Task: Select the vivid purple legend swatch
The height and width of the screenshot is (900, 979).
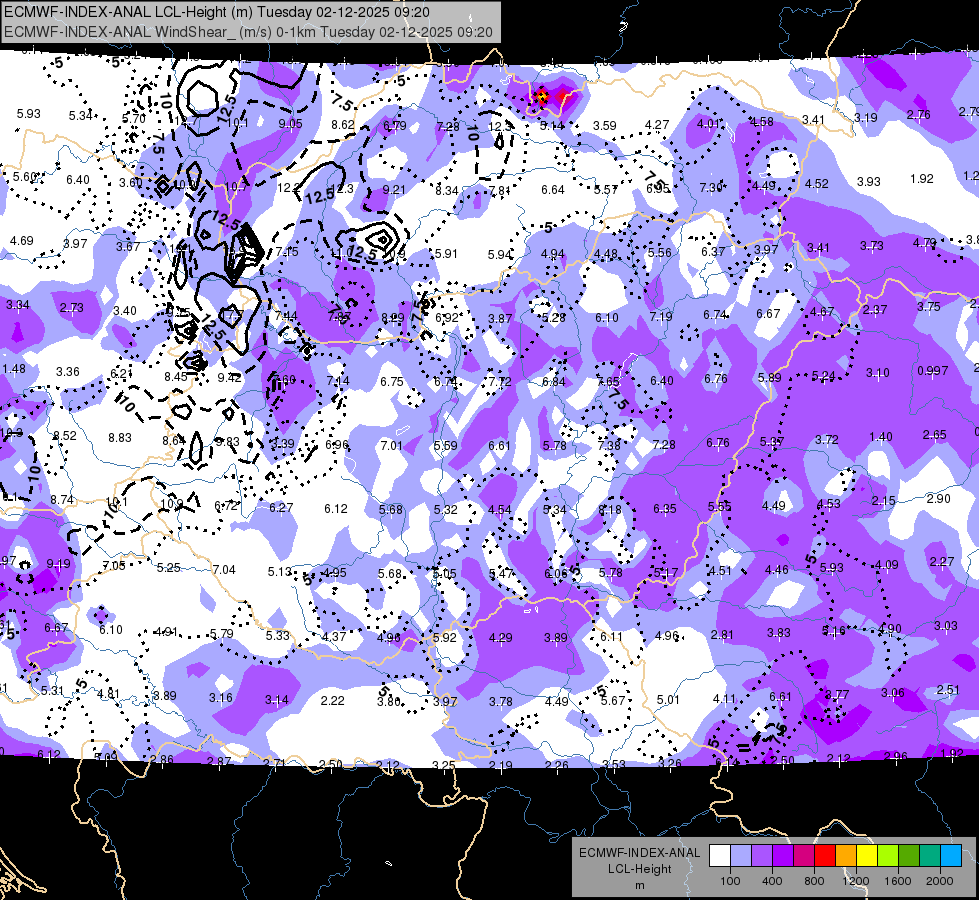Action: pyautogui.click(x=783, y=856)
